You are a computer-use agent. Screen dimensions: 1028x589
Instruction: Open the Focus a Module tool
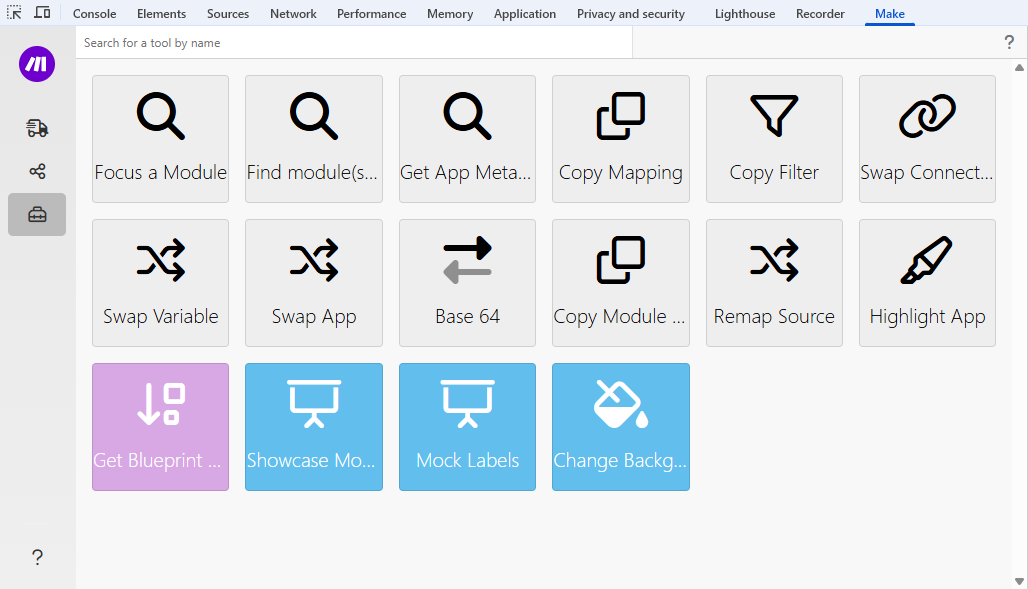[x=160, y=139]
